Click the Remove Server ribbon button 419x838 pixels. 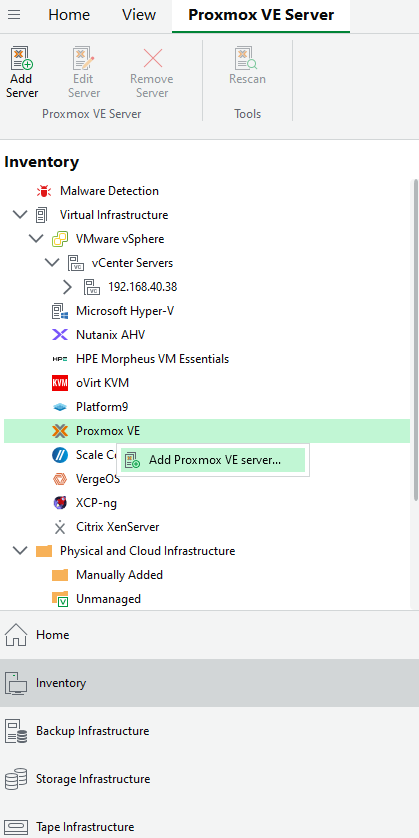[x=152, y=73]
